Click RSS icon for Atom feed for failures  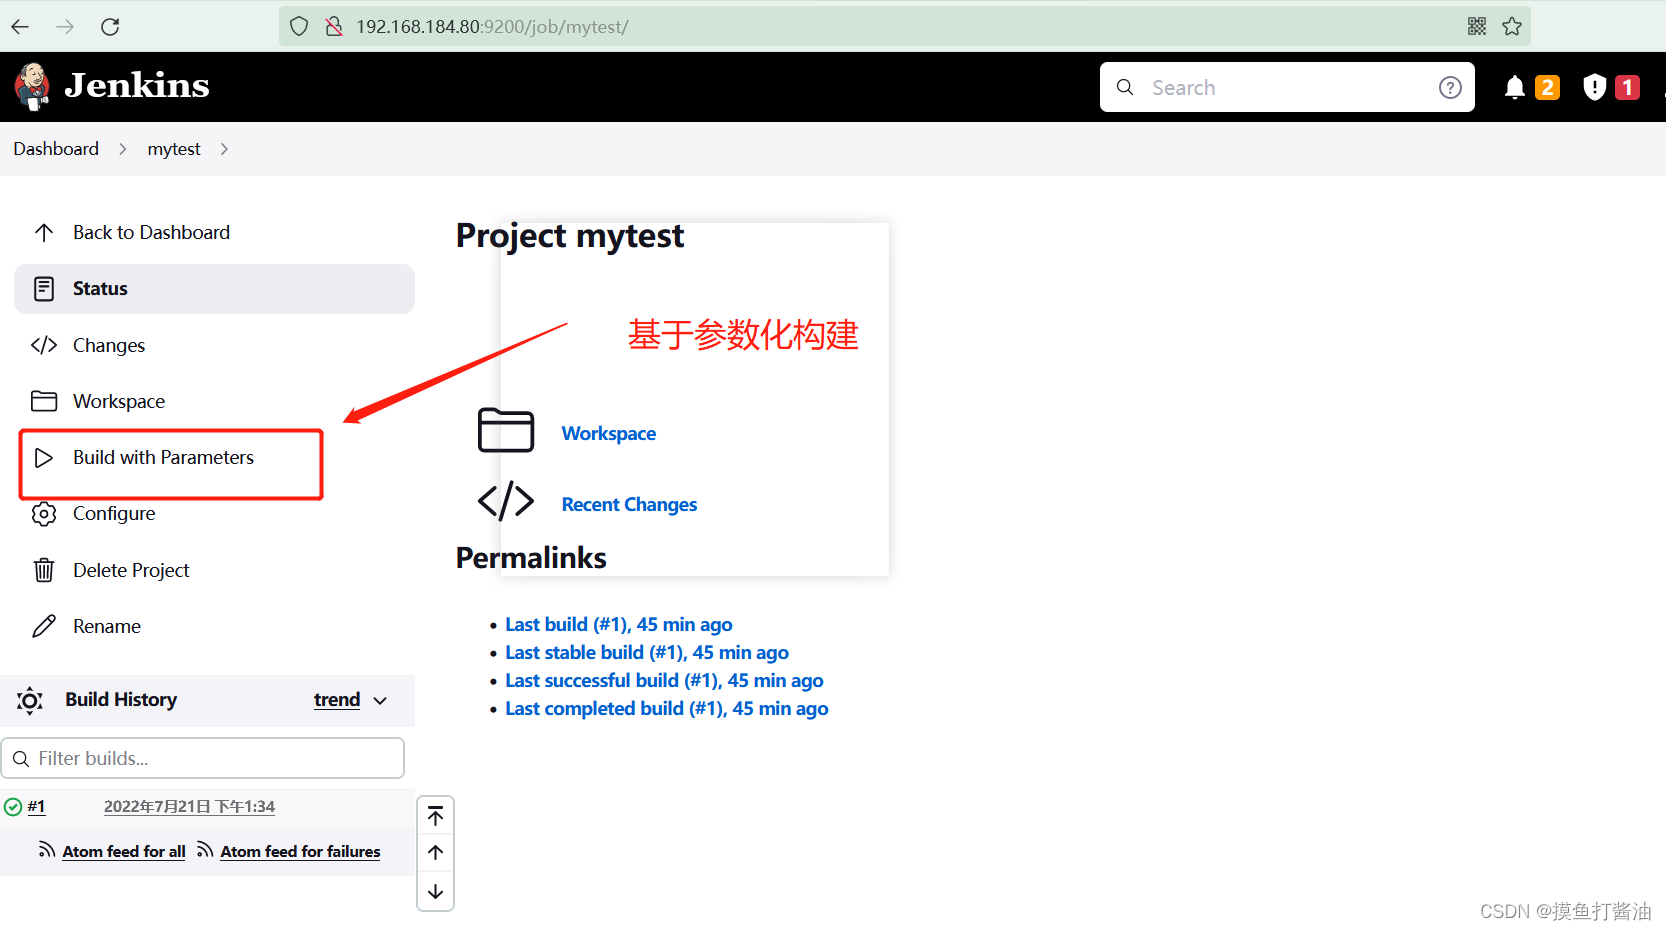[x=205, y=850]
